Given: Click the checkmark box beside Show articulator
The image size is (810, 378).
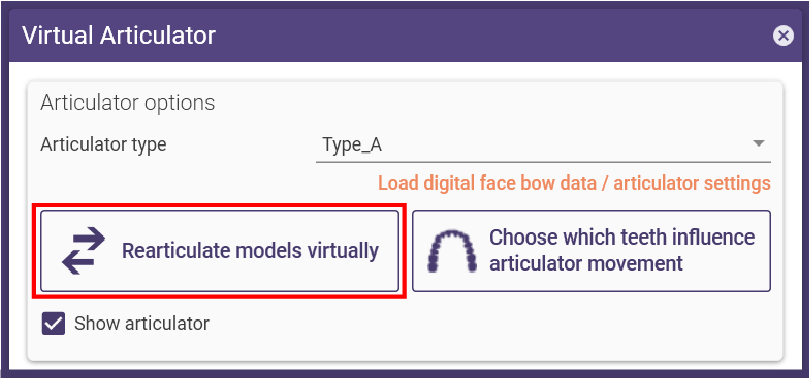Looking at the screenshot, I should coord(53,323).
